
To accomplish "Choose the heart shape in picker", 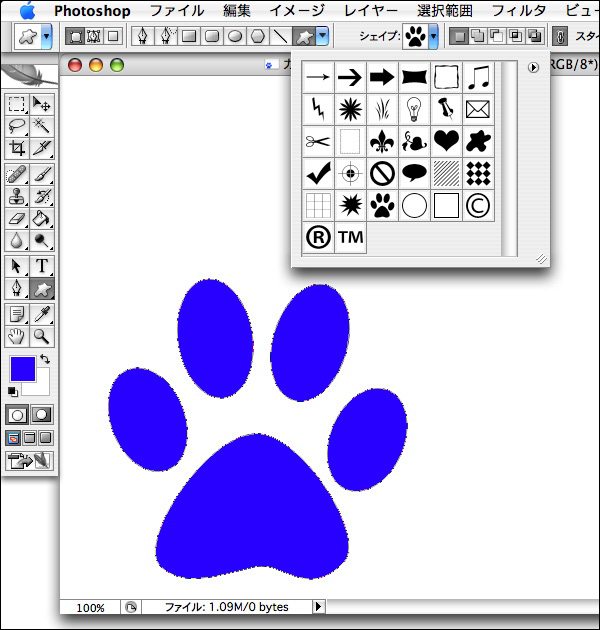I will (x=446, y=141).
